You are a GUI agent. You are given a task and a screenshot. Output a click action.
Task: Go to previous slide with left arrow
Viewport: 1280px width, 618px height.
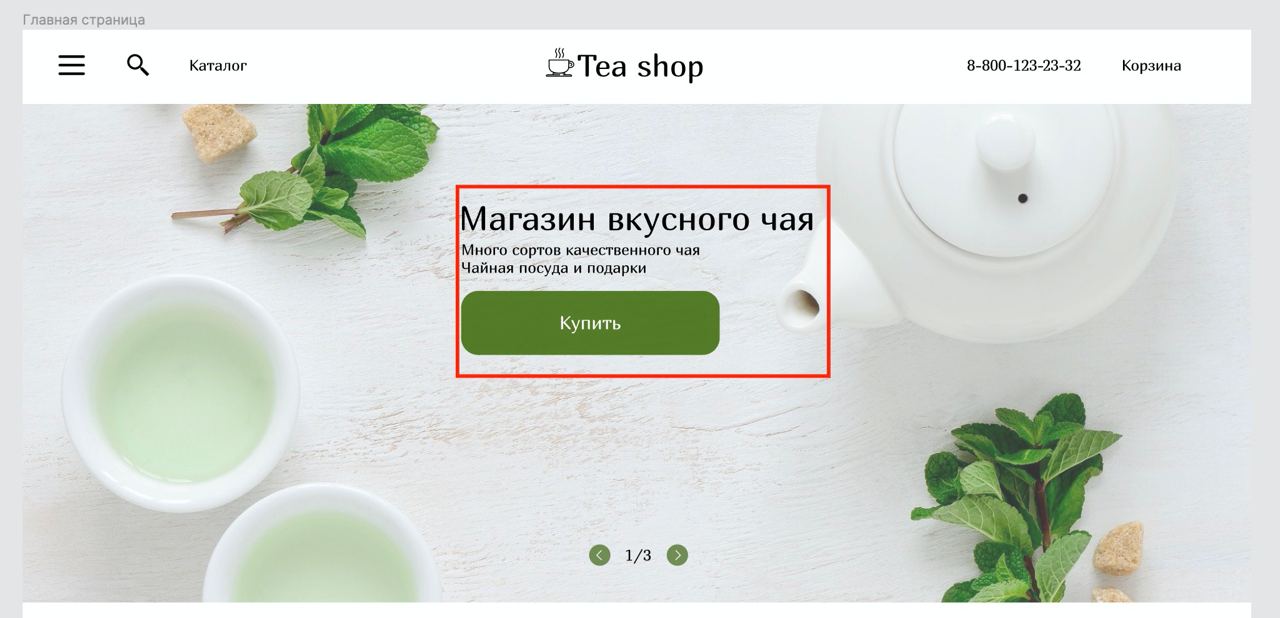(x=599, y=555)
